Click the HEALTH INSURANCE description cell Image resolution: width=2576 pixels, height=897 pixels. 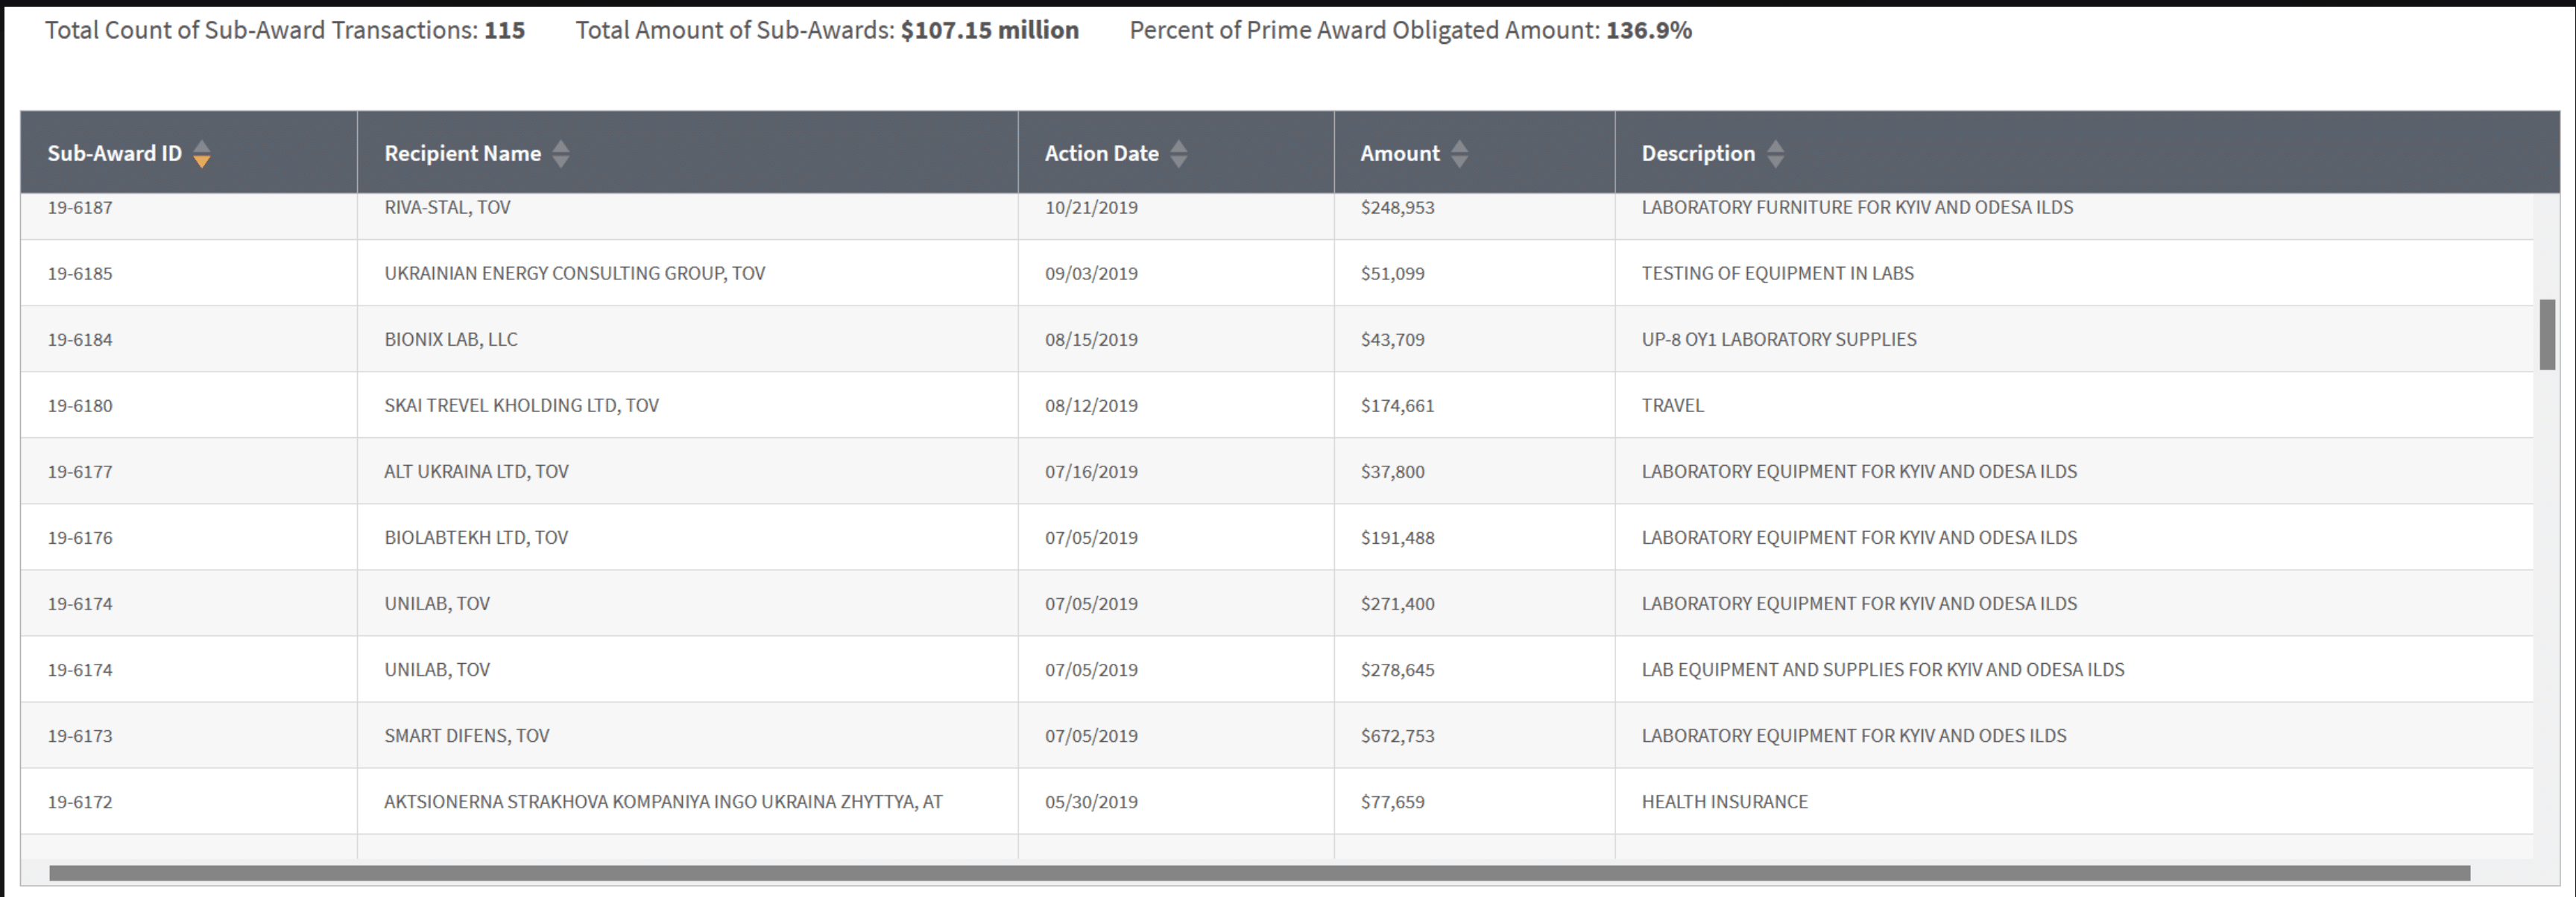point(1724,802)
